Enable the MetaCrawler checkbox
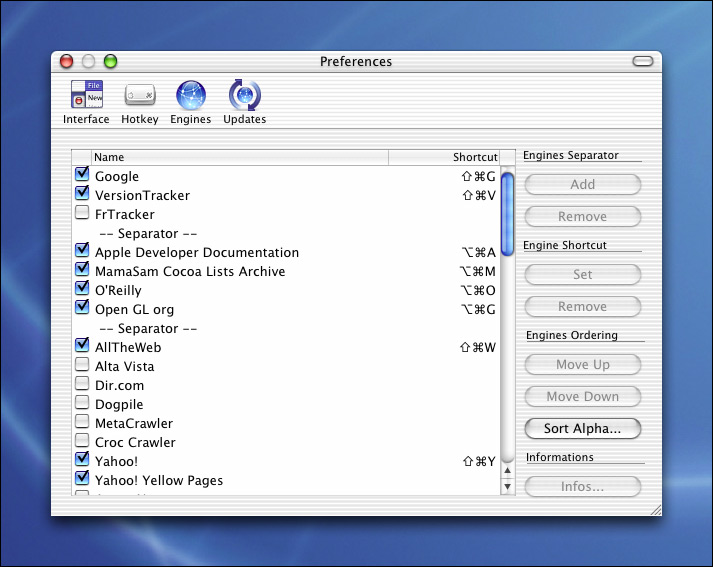This screenshot has width=713, height=567. pyautogui.click(x=82, y=421)
